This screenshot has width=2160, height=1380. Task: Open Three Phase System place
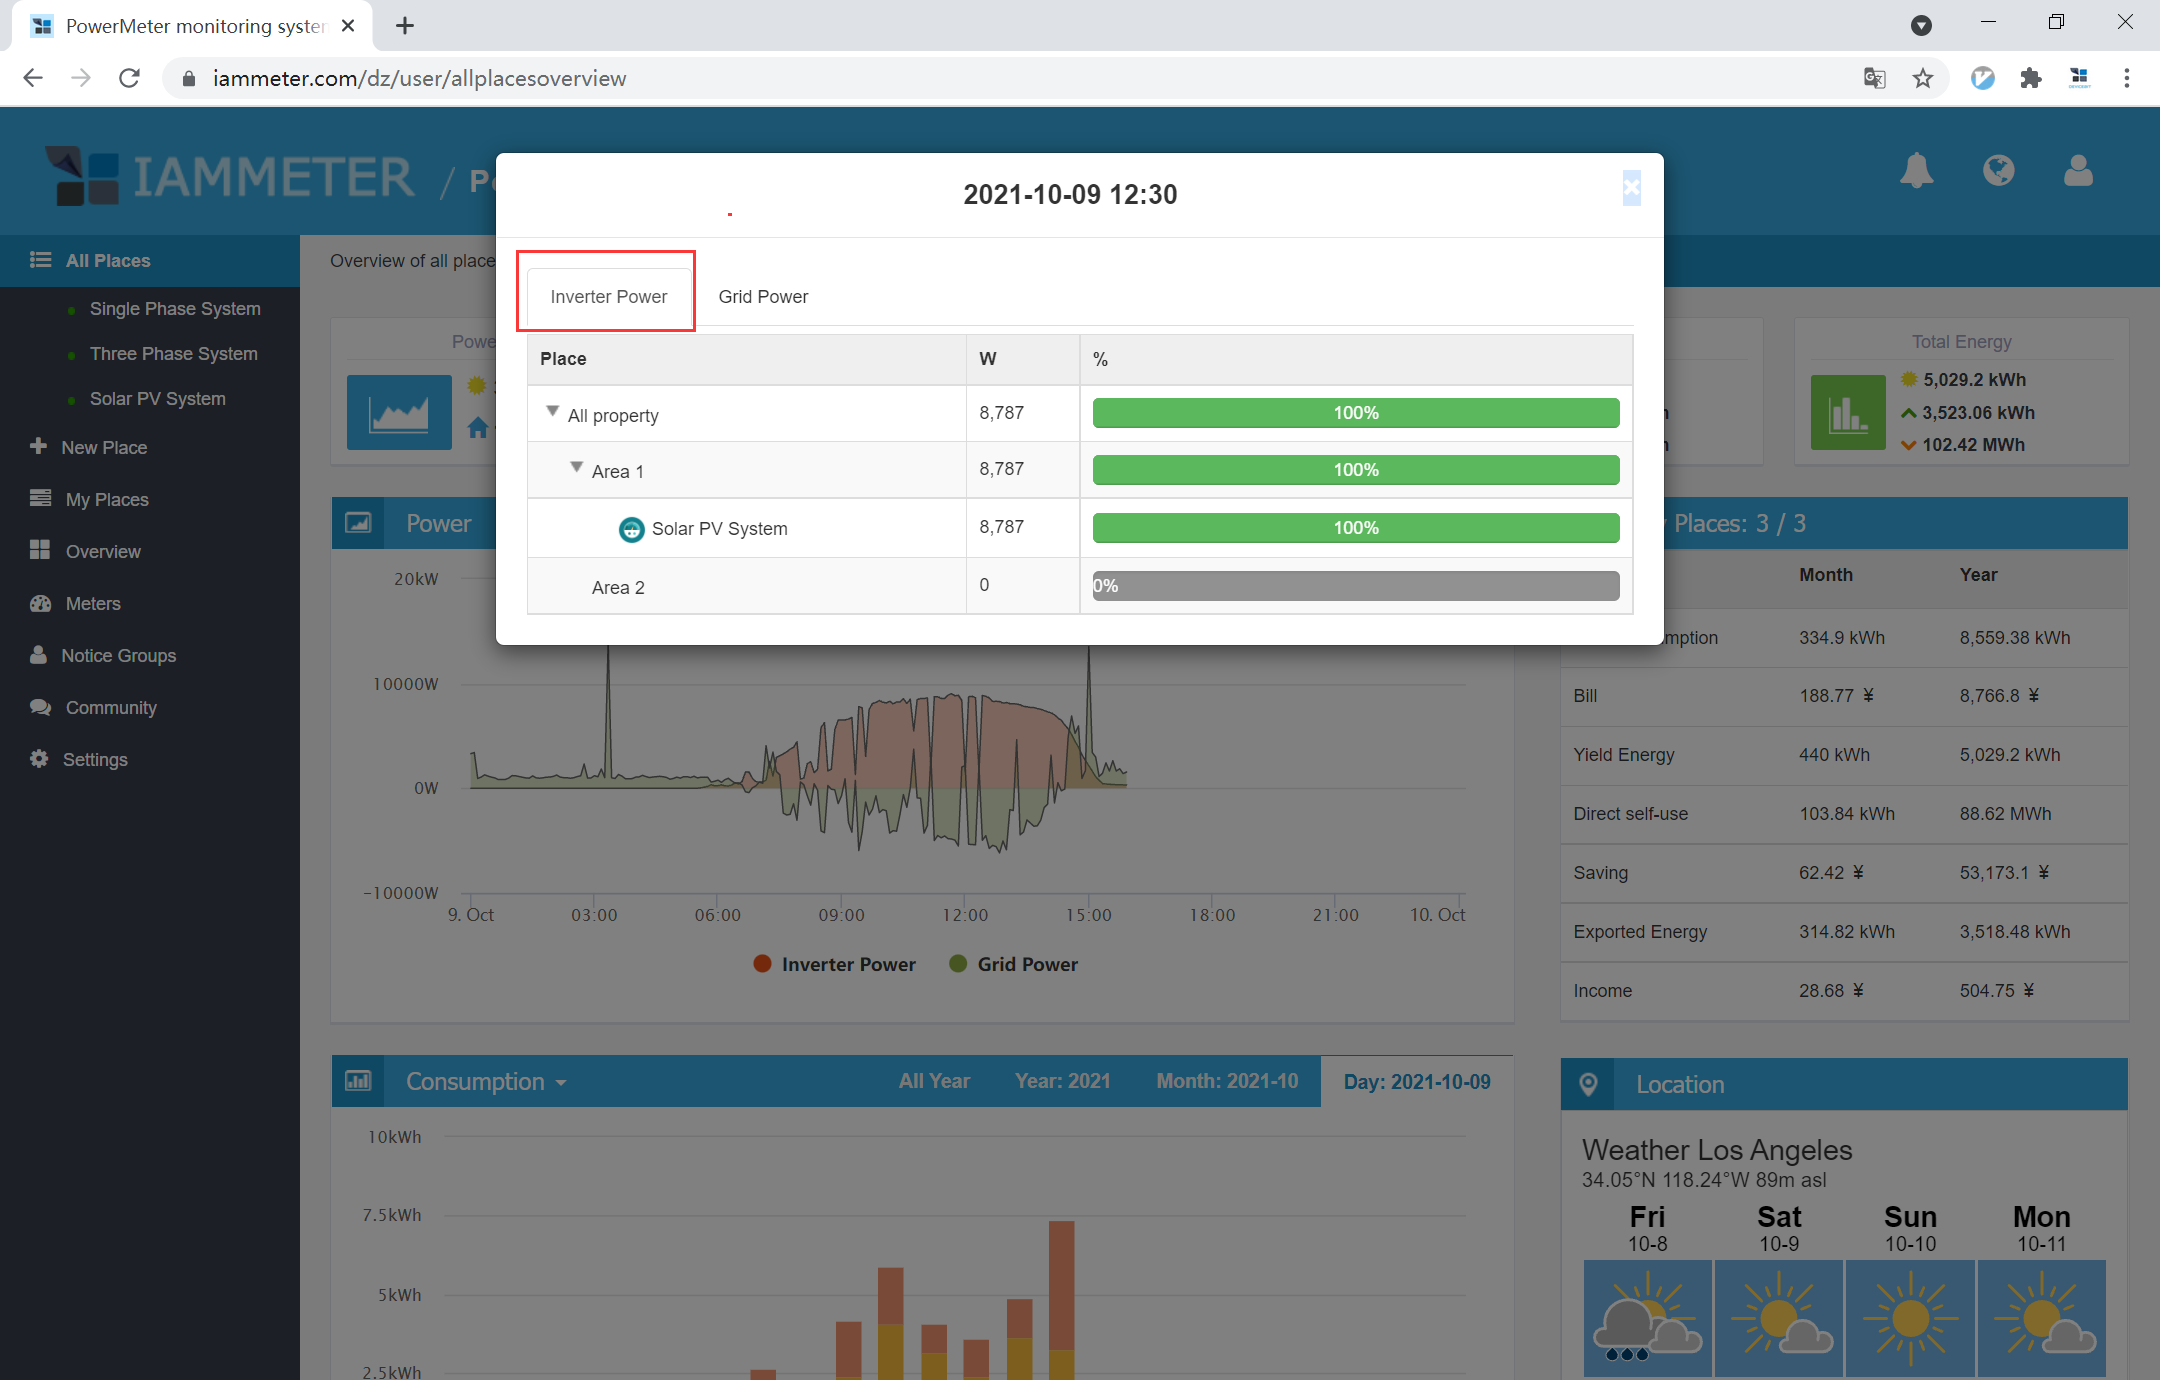[173, 354]
